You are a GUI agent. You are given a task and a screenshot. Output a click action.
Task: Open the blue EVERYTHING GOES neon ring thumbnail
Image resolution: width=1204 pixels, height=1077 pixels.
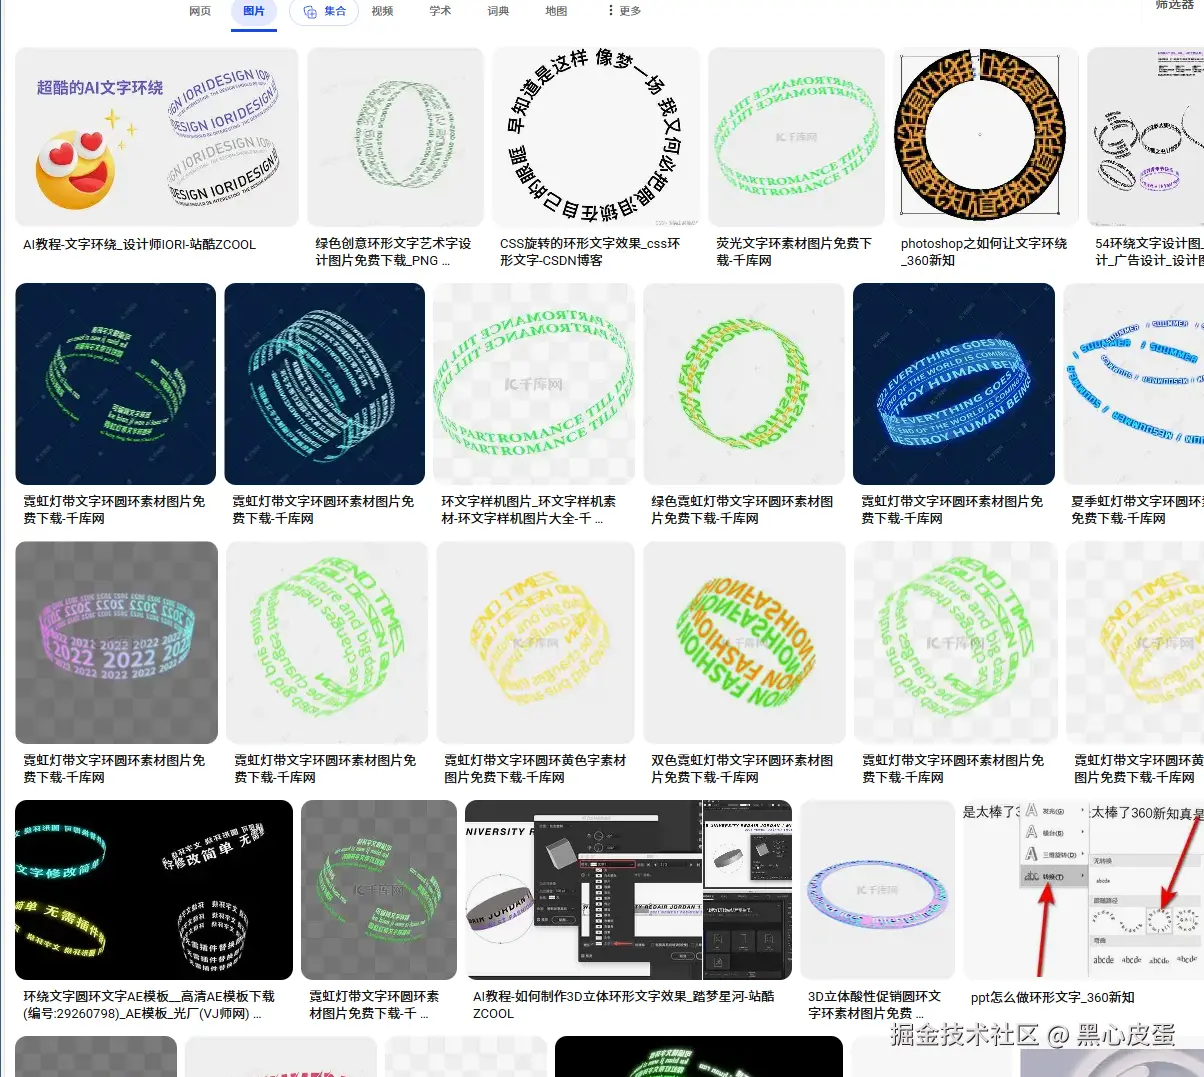point(954,384)
